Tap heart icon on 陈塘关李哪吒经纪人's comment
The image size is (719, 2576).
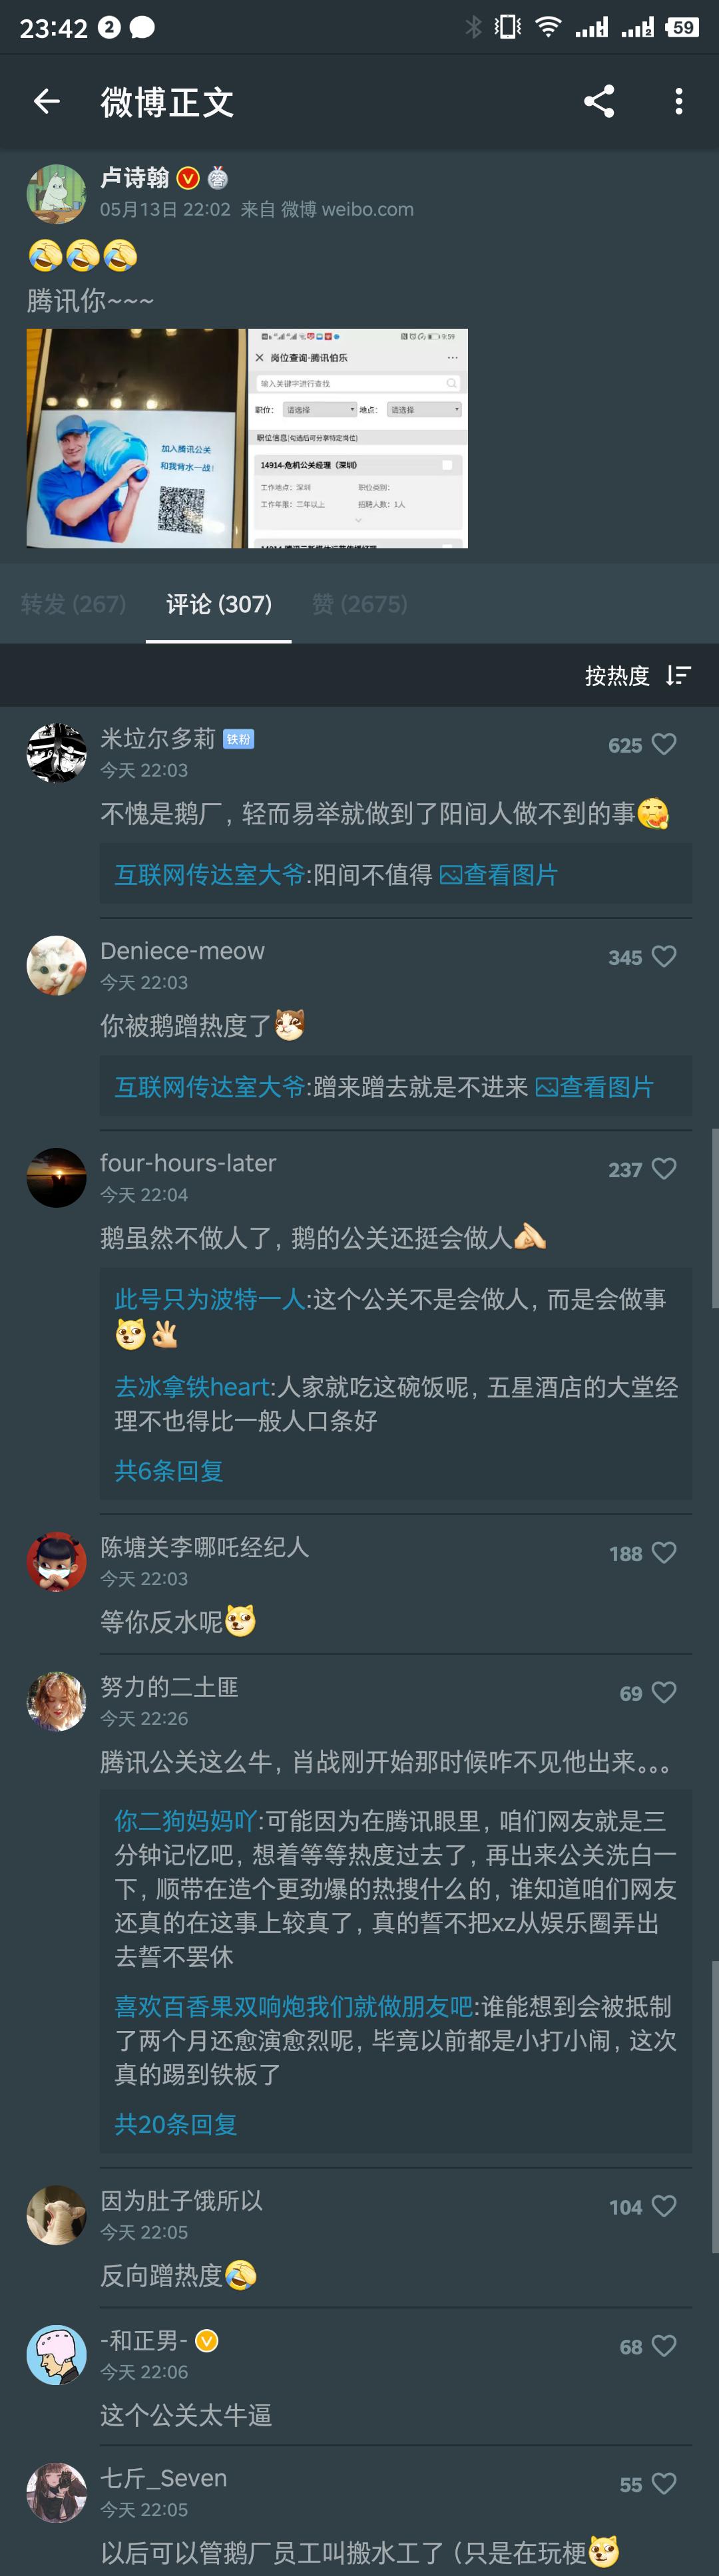point(664,1553)
